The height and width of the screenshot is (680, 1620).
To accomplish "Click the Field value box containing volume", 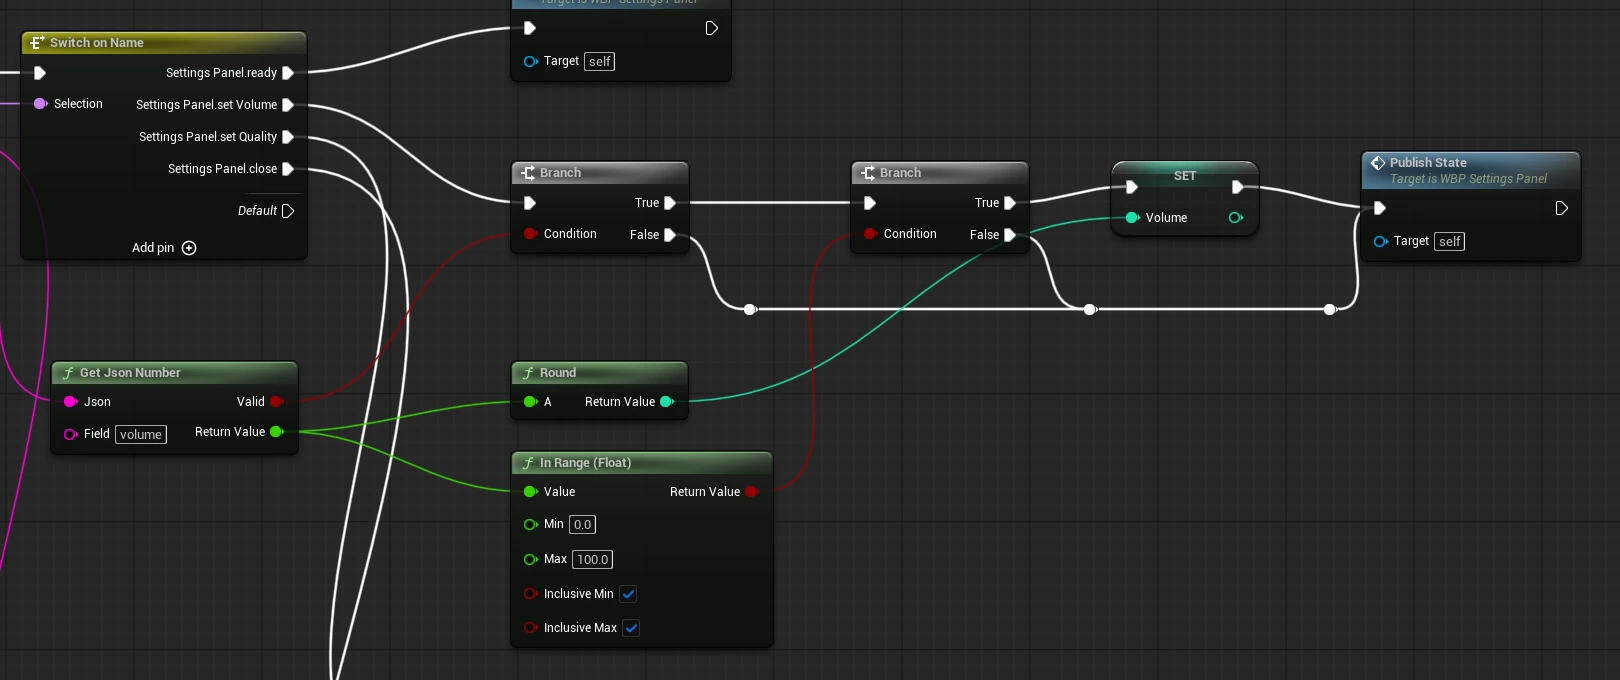I will (x=141, y=434).
